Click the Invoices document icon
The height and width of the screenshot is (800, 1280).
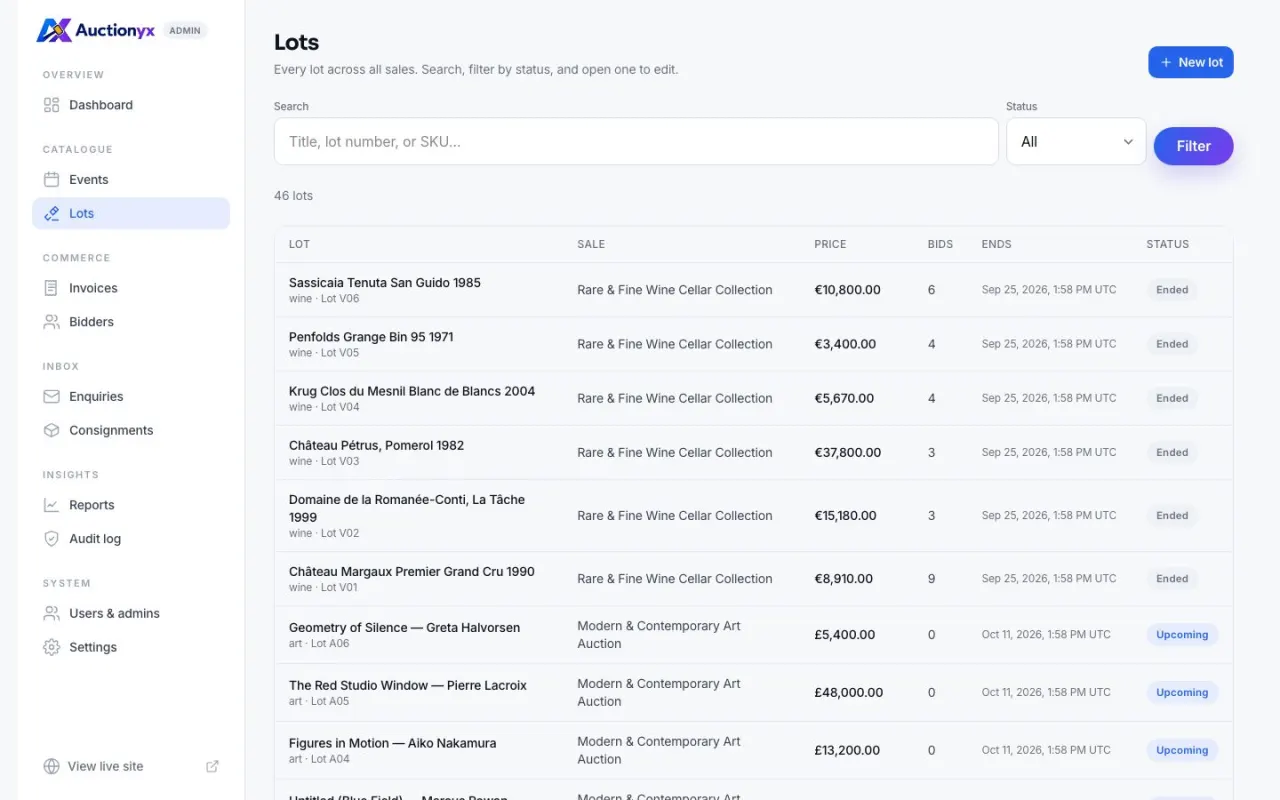pyautogui.click(x=52, y=288)
